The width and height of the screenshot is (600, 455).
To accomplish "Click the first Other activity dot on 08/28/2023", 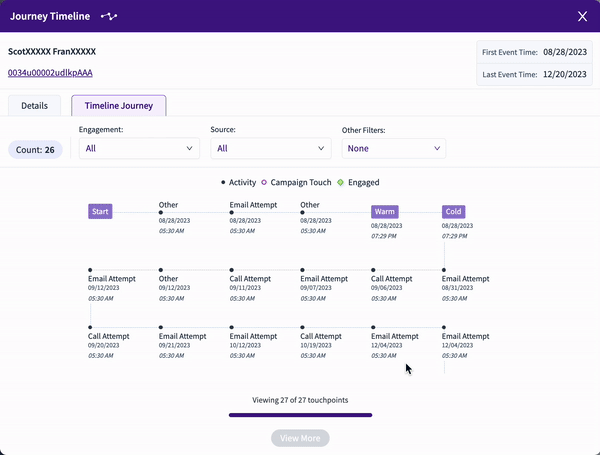I will (x=161, y=212).
